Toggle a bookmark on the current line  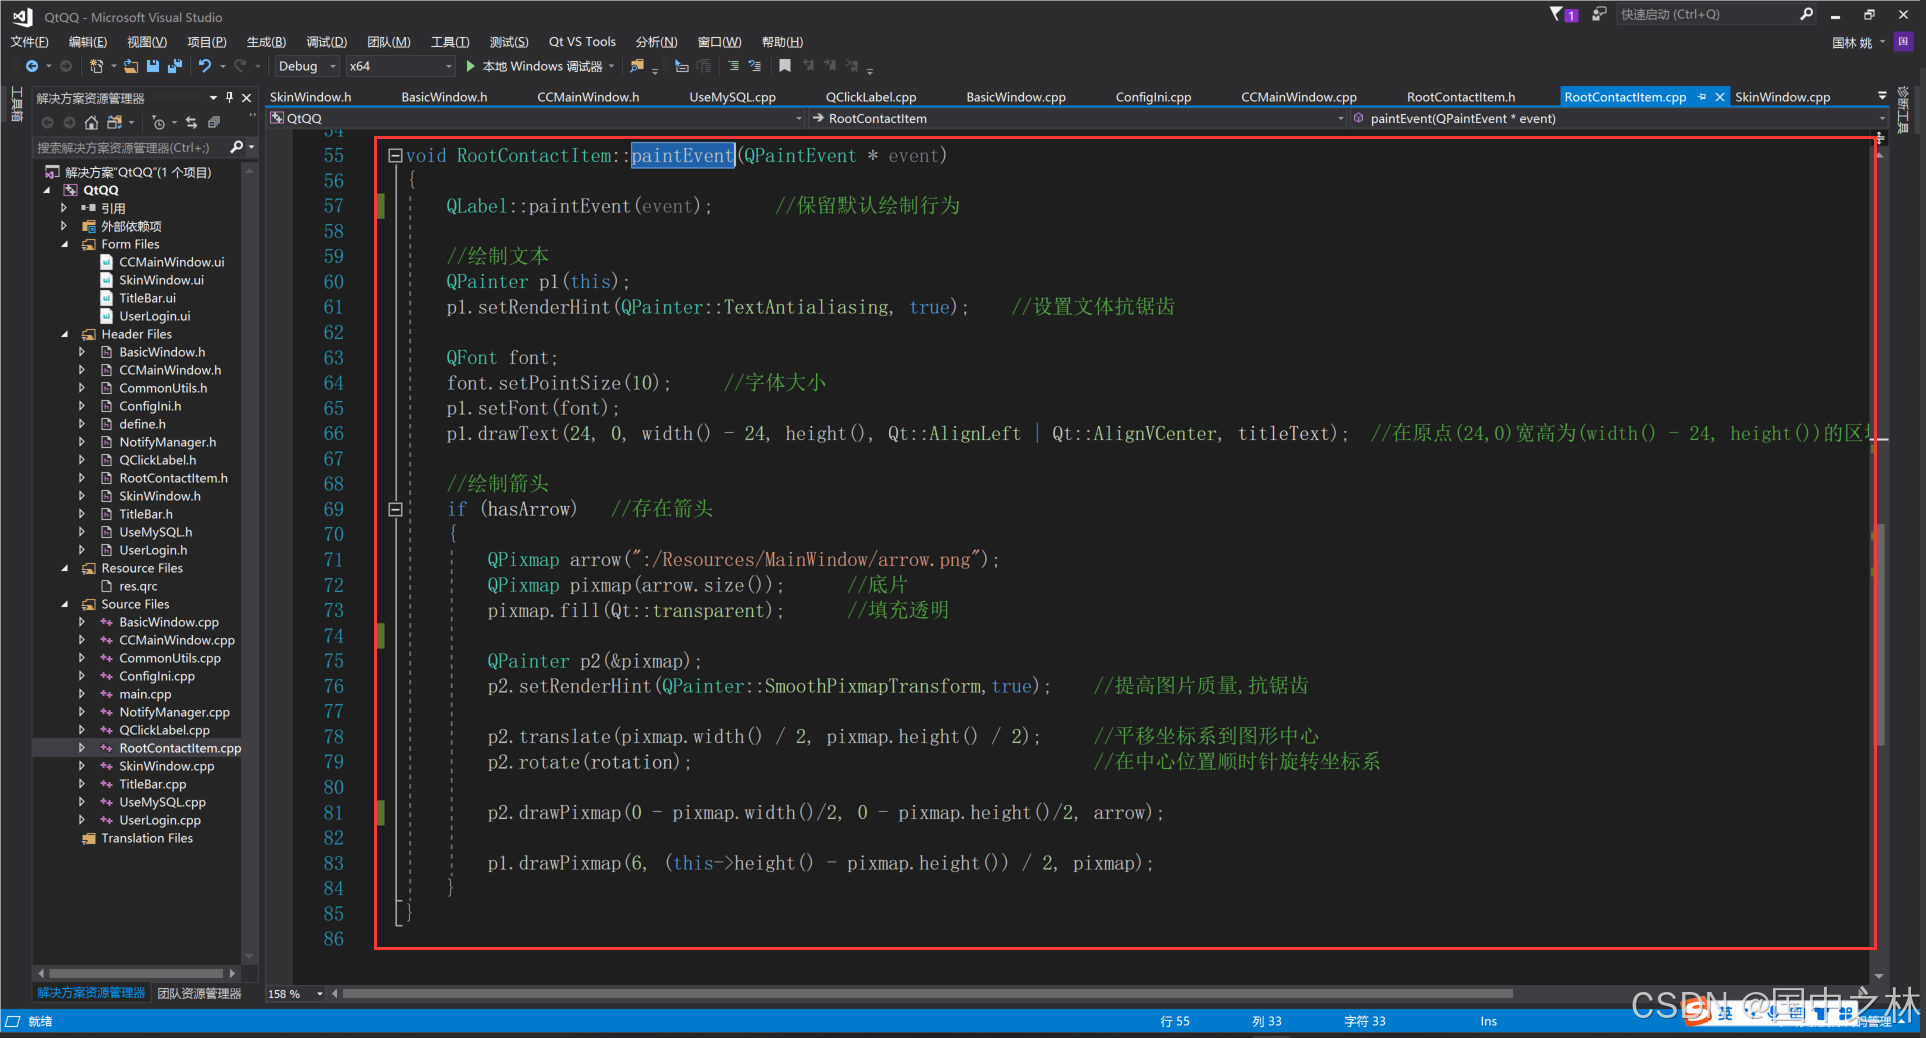click(x=785, y=66)
